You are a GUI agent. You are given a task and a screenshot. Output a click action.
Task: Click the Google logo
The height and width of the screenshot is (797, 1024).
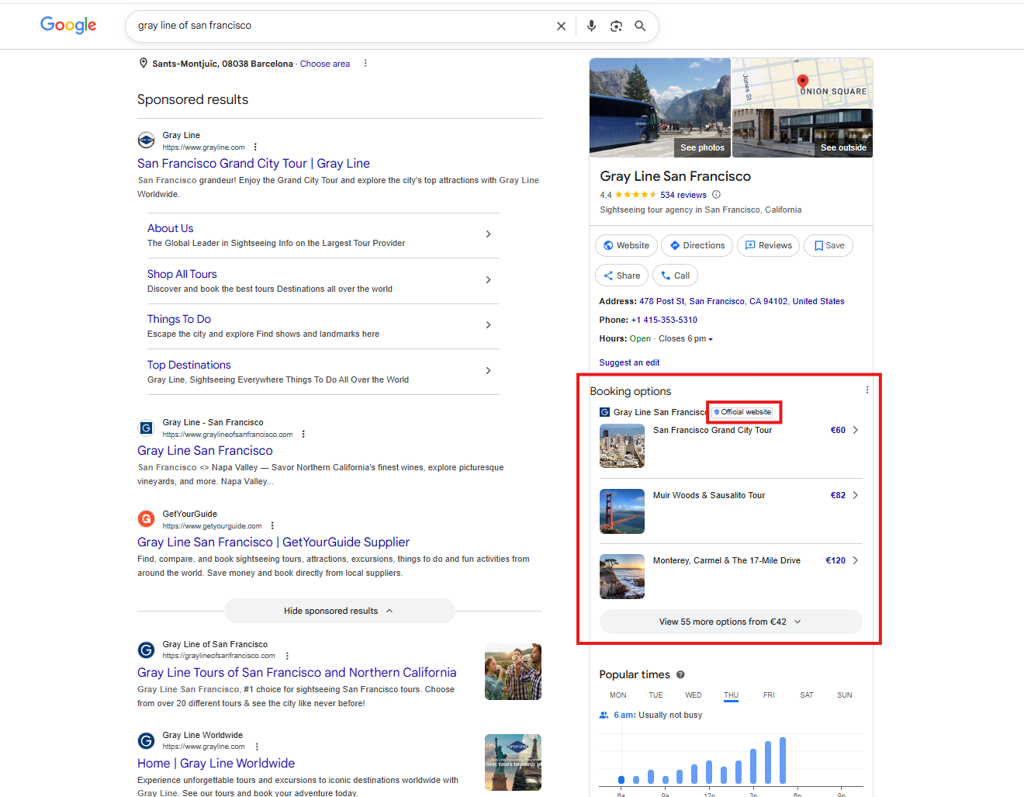pos(68,25)
